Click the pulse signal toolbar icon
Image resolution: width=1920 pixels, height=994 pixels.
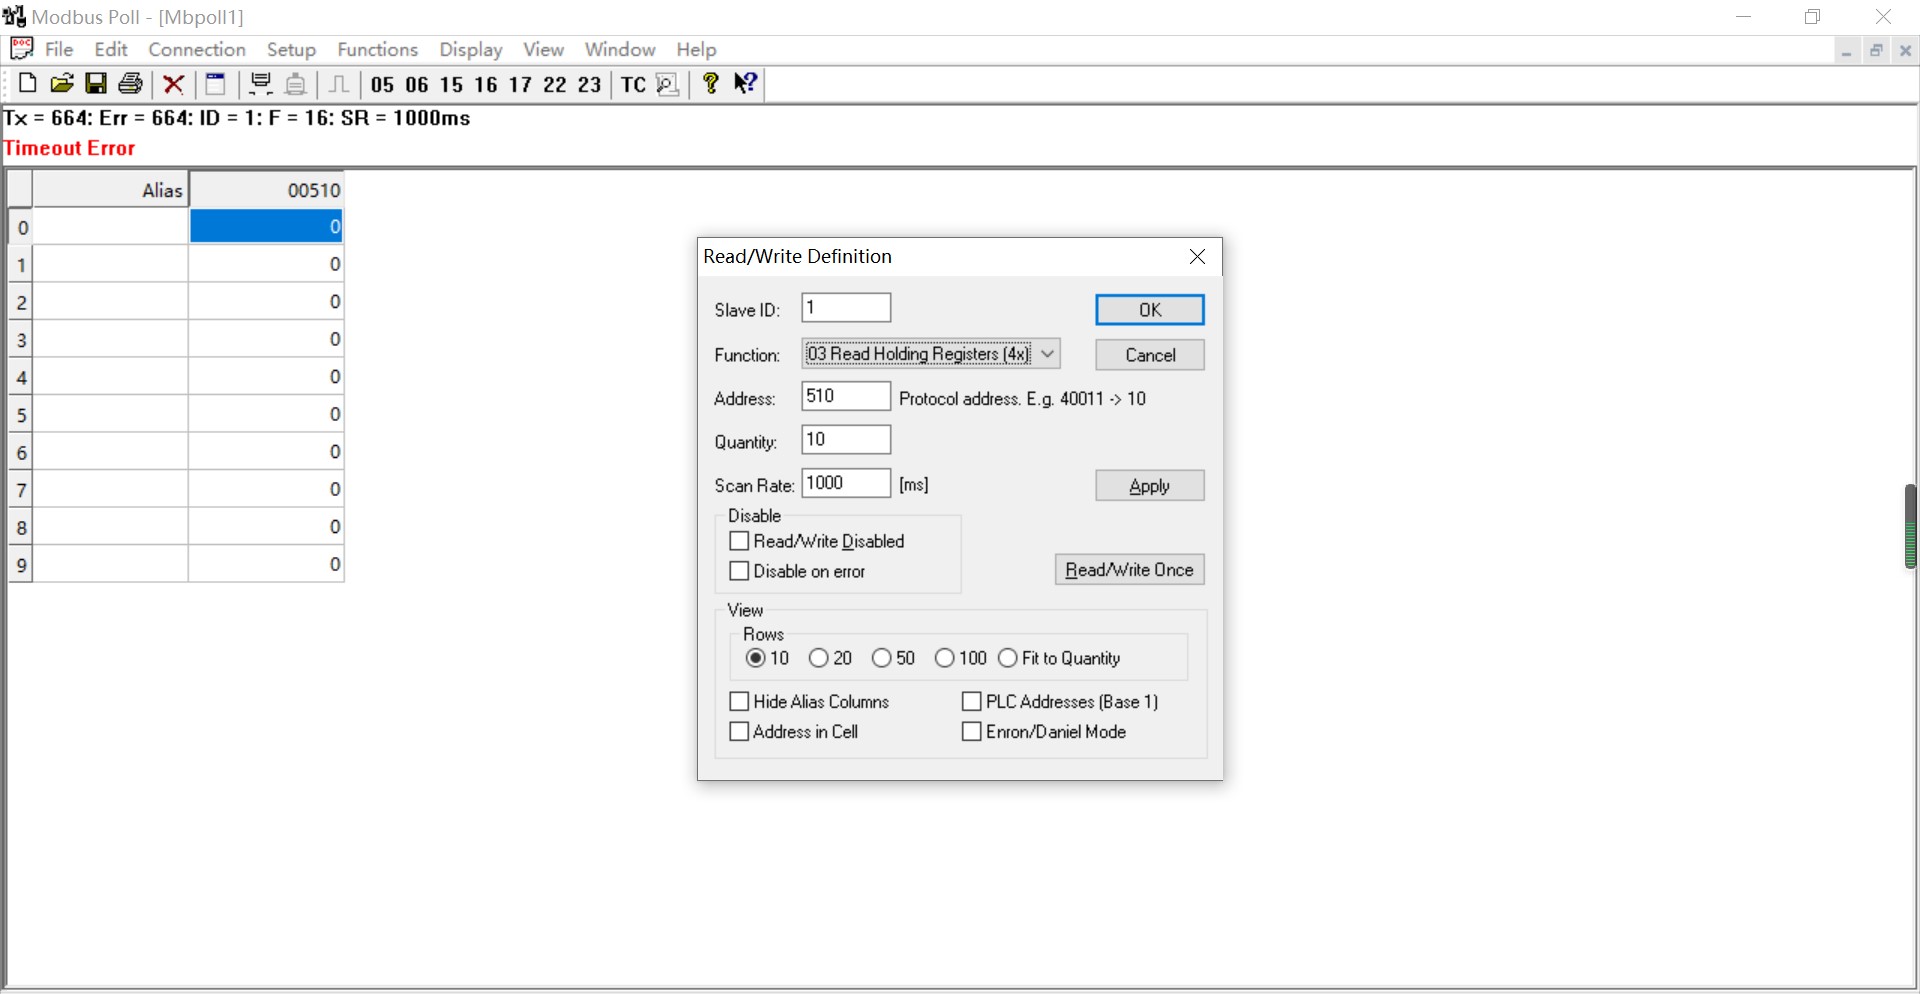pos(339,84)
